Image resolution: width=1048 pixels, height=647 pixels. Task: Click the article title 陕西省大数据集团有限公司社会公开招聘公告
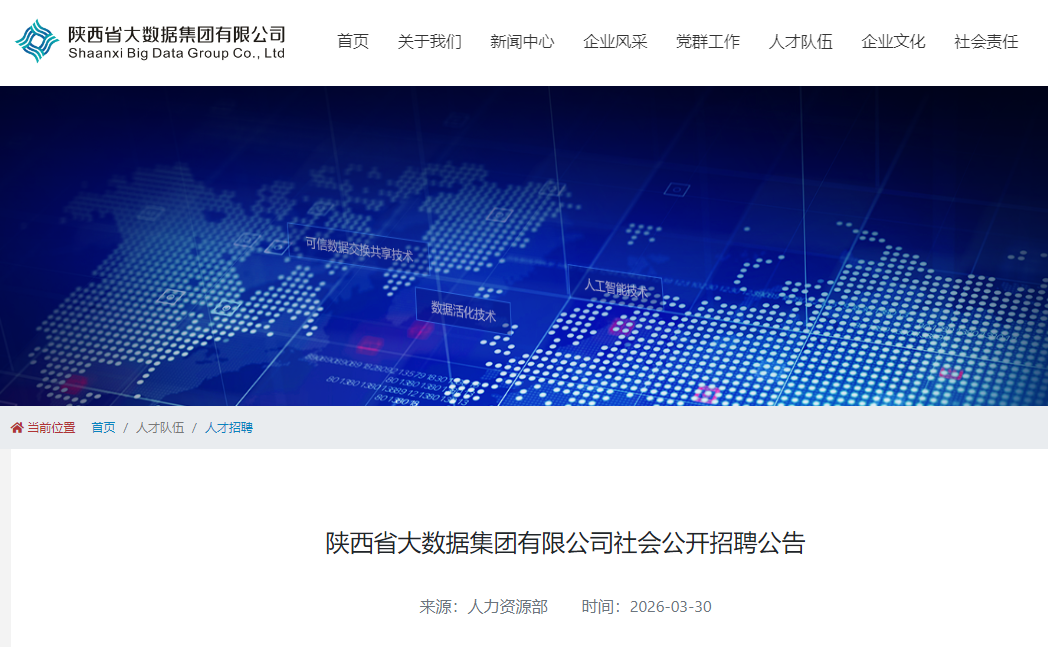point(565,543)
